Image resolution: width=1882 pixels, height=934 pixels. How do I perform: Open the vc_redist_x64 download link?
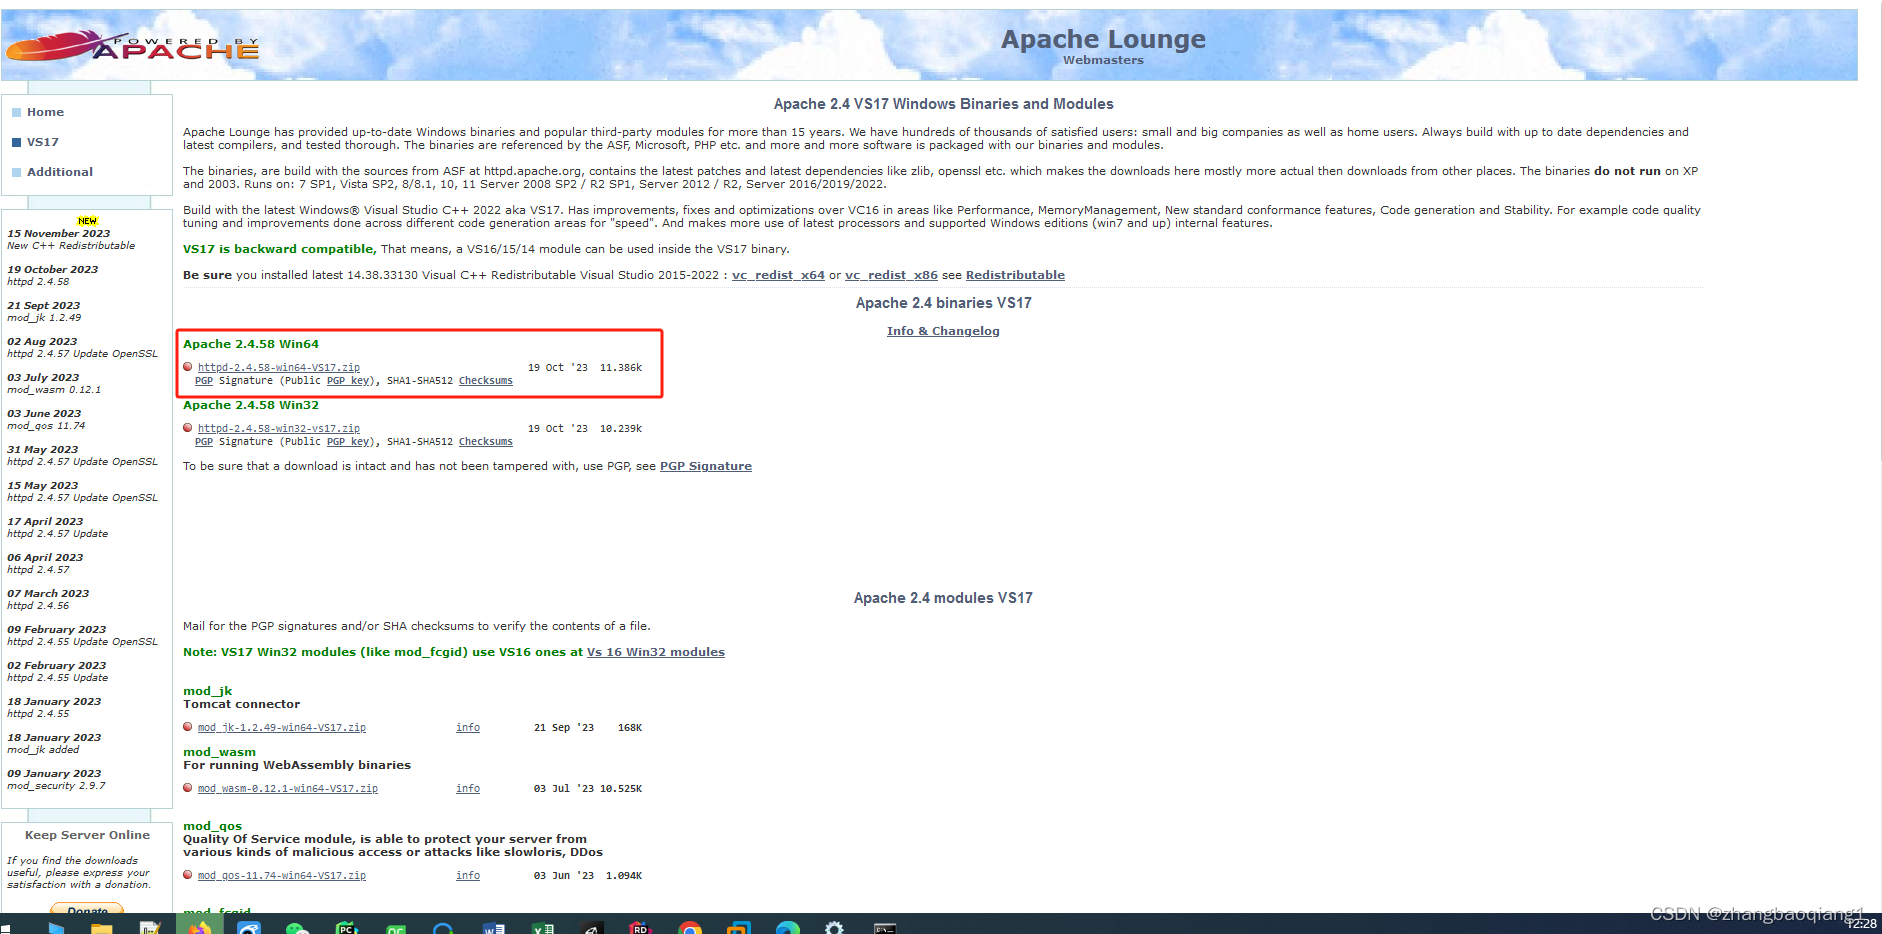(778, 275)
